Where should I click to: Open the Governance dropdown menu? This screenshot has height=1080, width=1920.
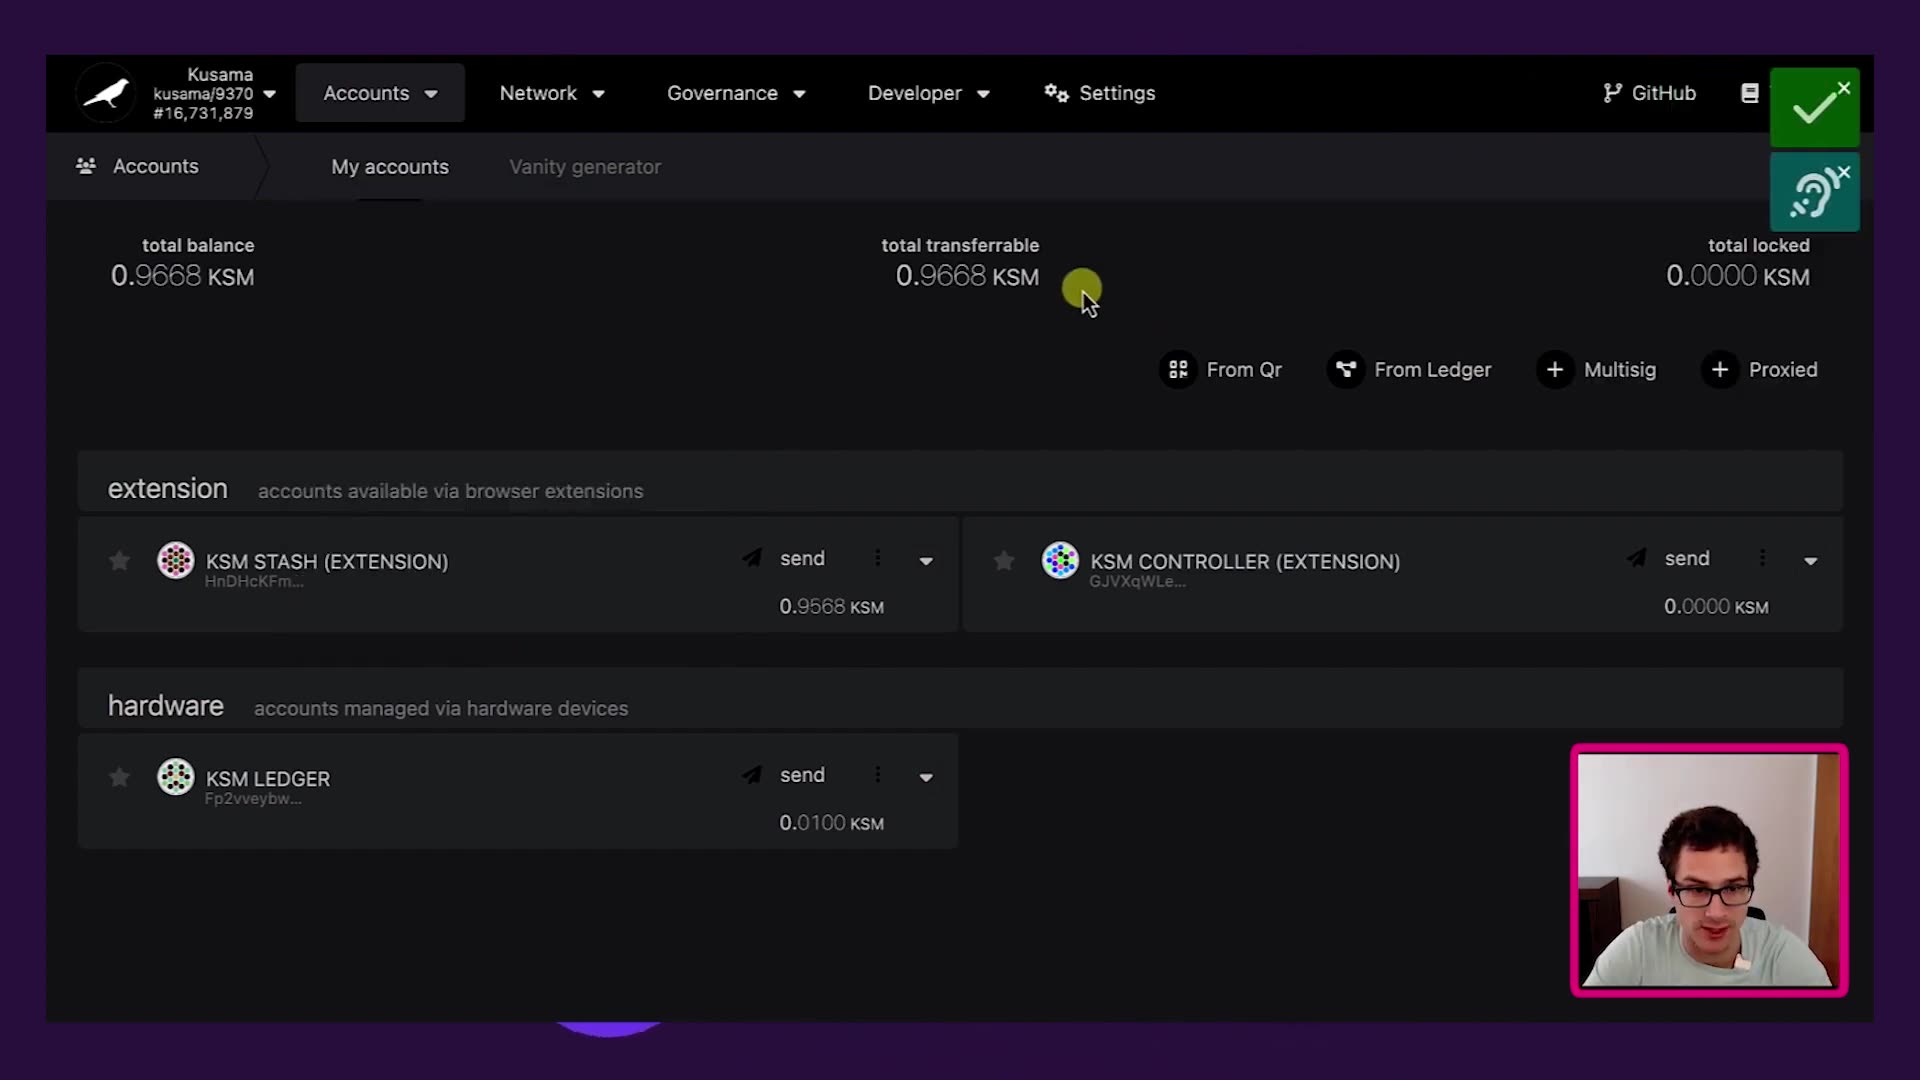tap(736, 93)
